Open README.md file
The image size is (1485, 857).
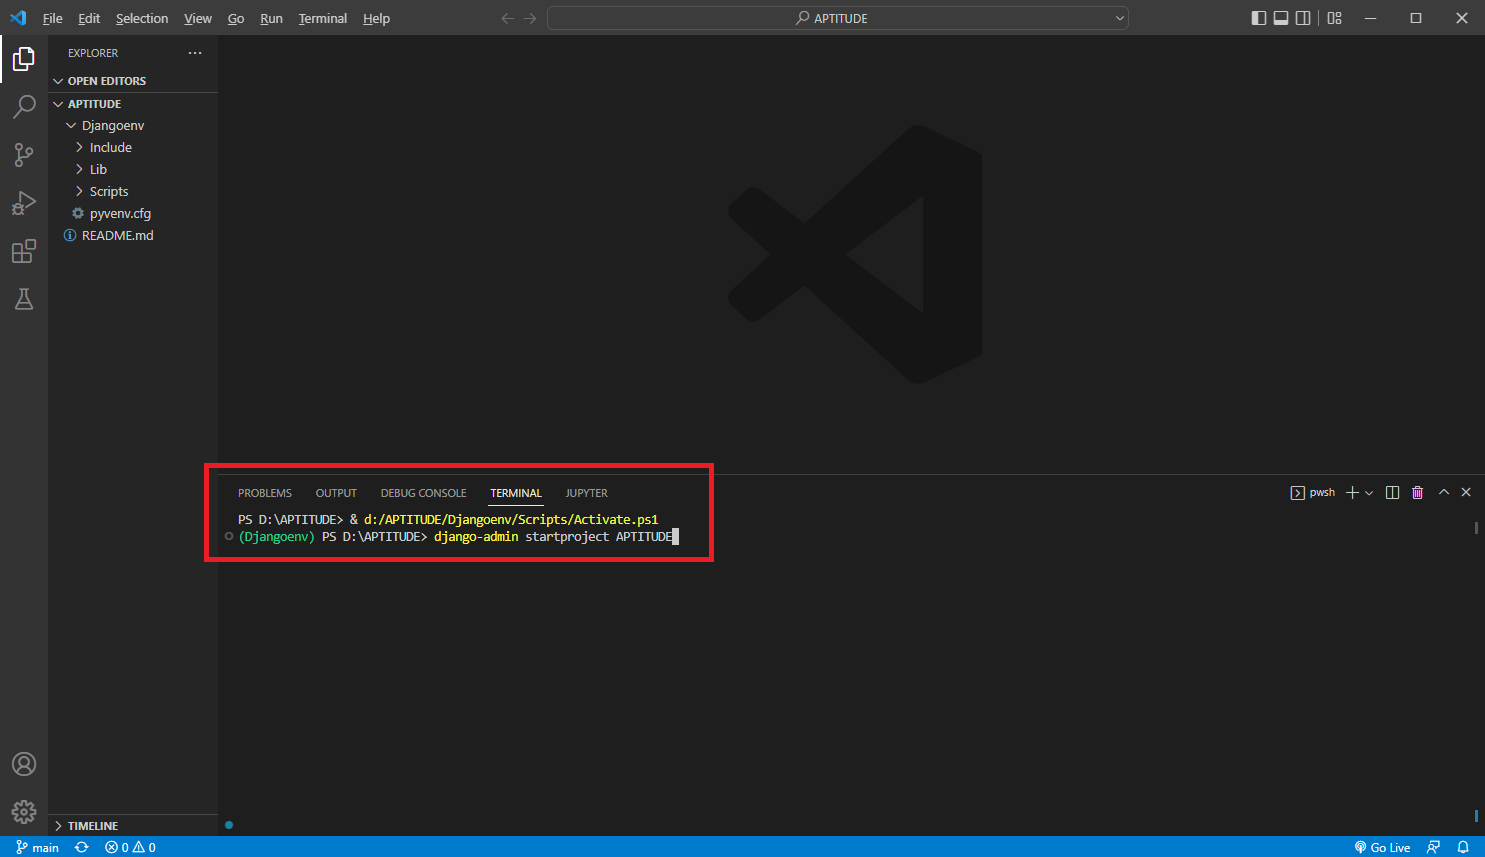(x=133, y=236)
